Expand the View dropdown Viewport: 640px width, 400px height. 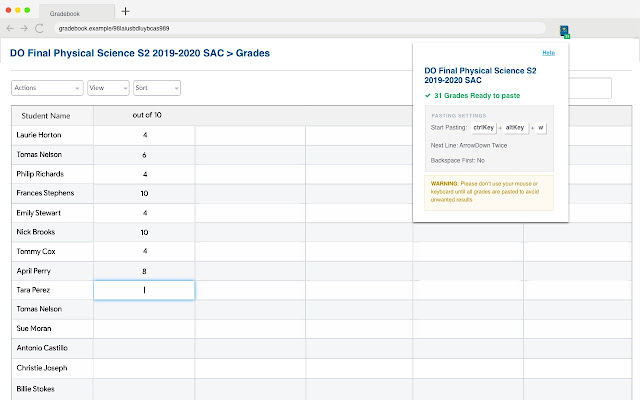point(108,88)
